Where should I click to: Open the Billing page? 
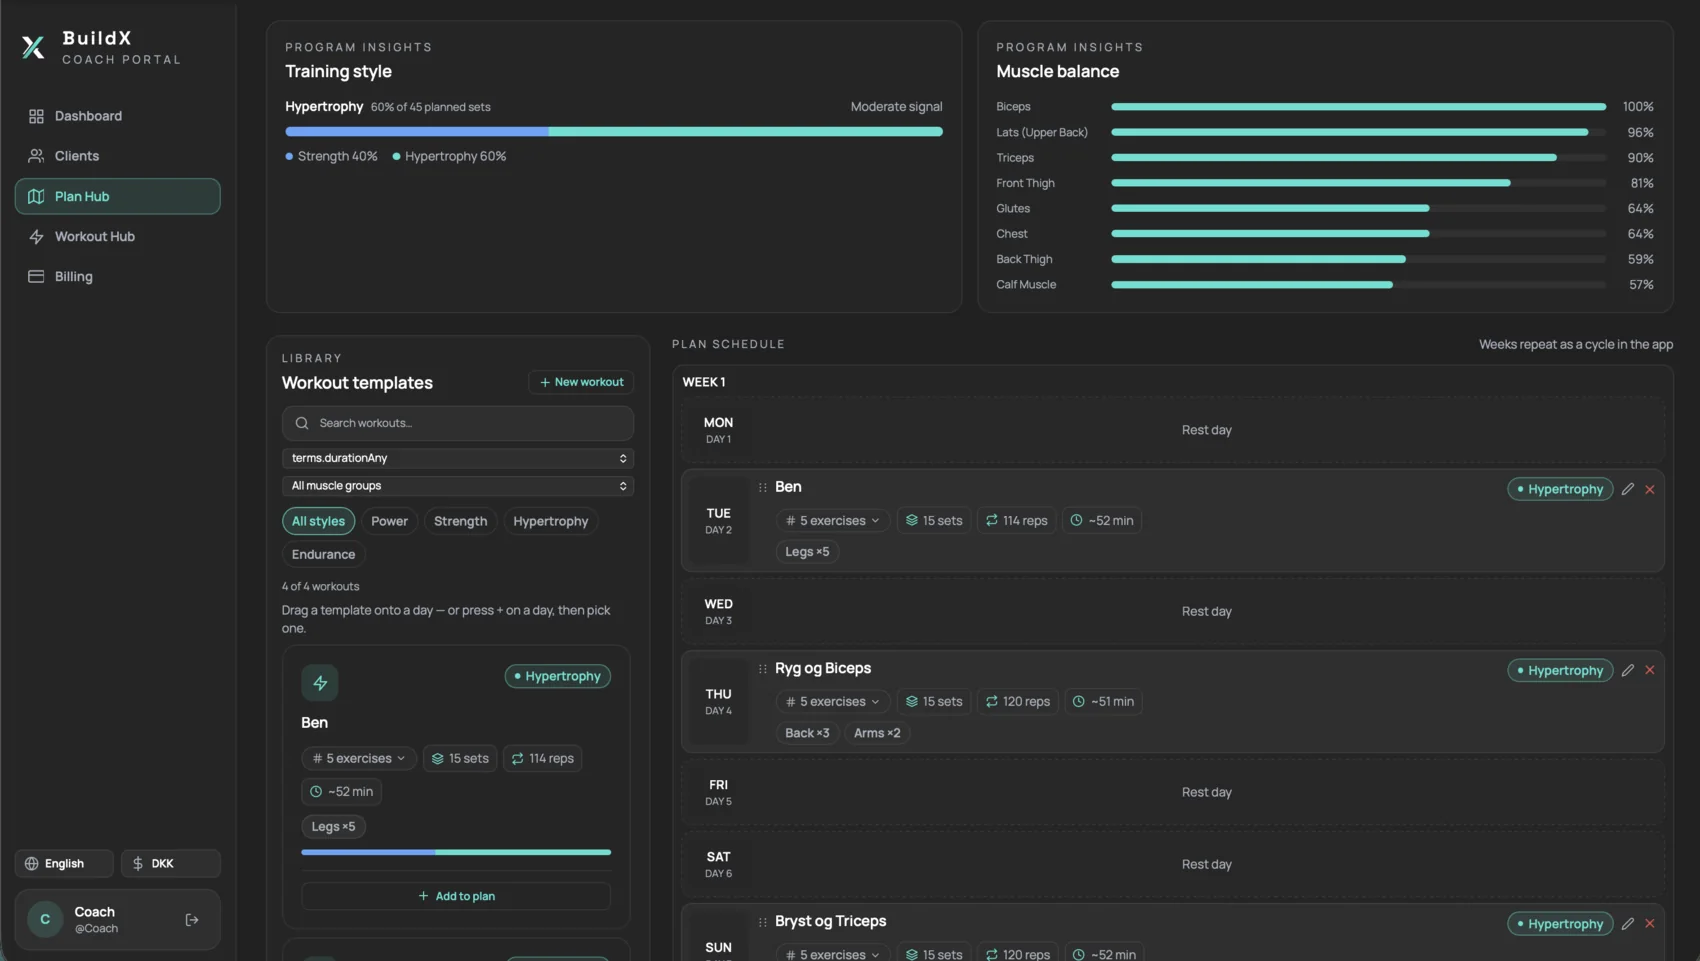117,276
